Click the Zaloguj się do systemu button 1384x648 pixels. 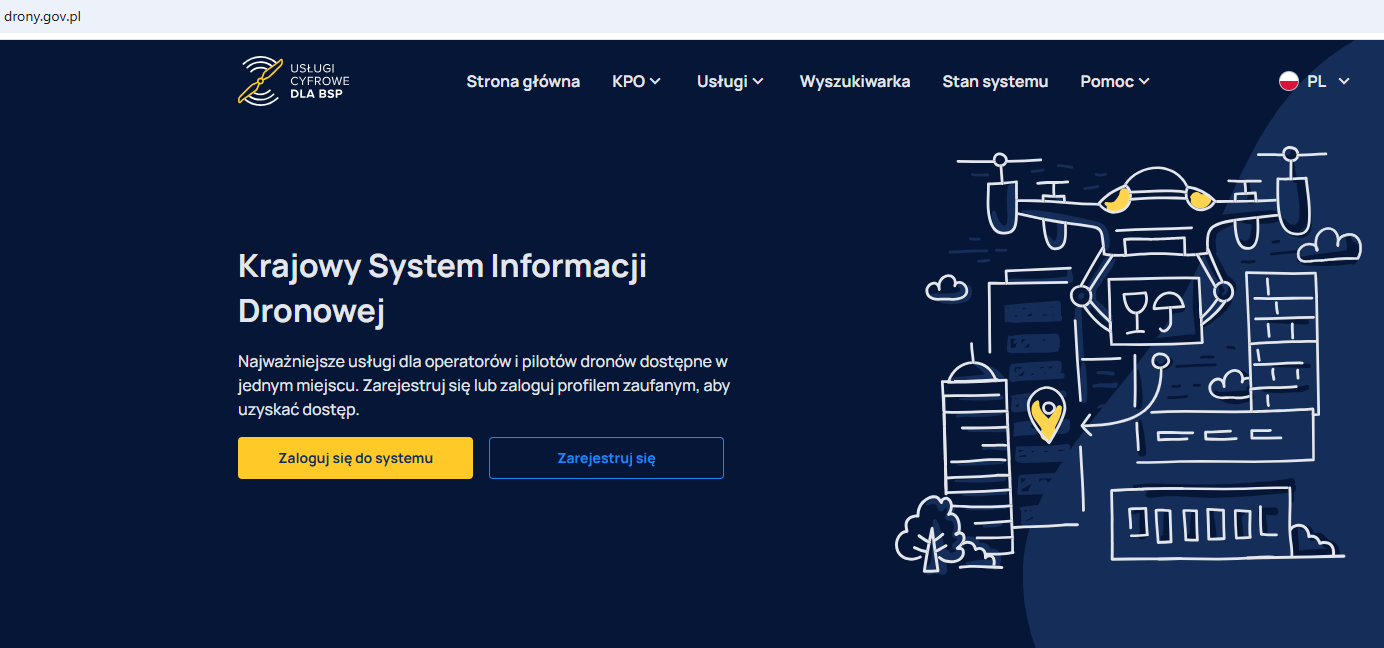click(355, 457)
